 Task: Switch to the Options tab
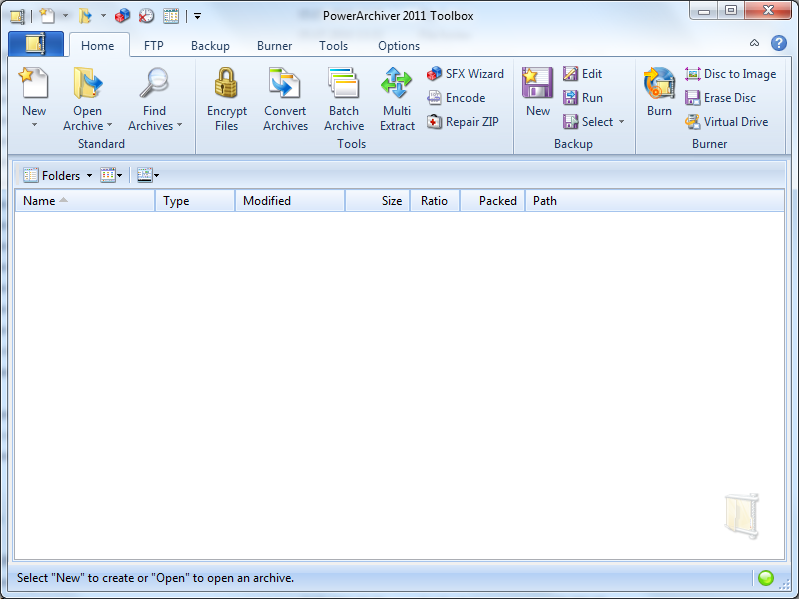tap(398, 46)
